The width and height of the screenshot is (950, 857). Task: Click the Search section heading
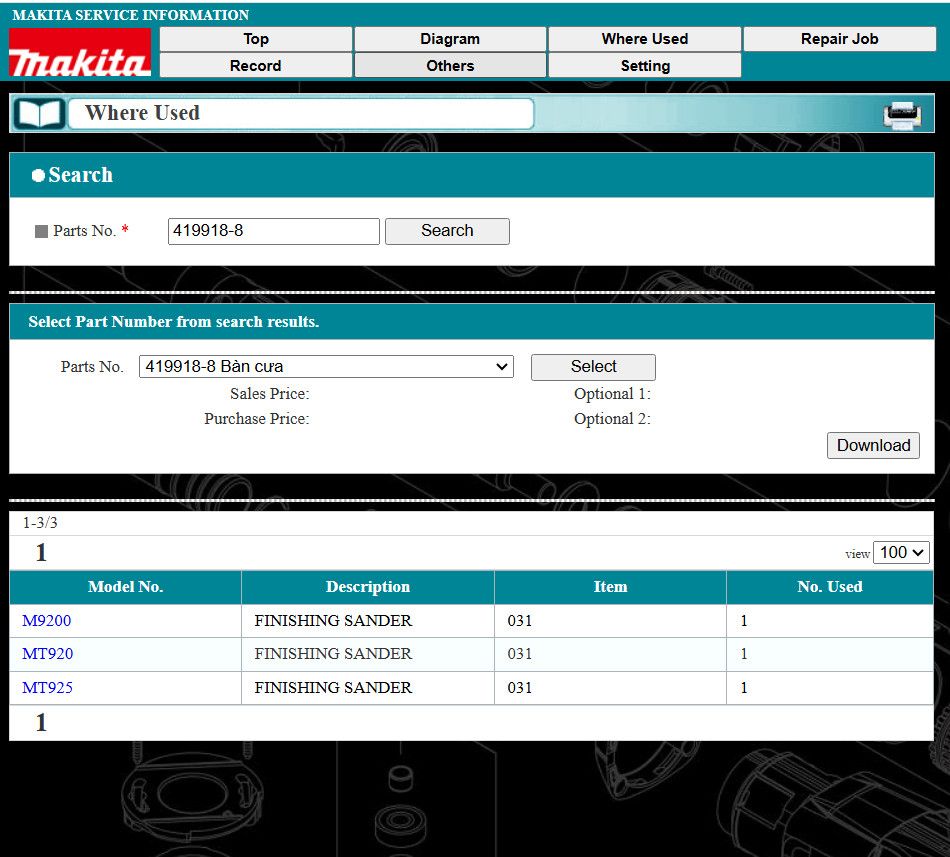point(80,175)
